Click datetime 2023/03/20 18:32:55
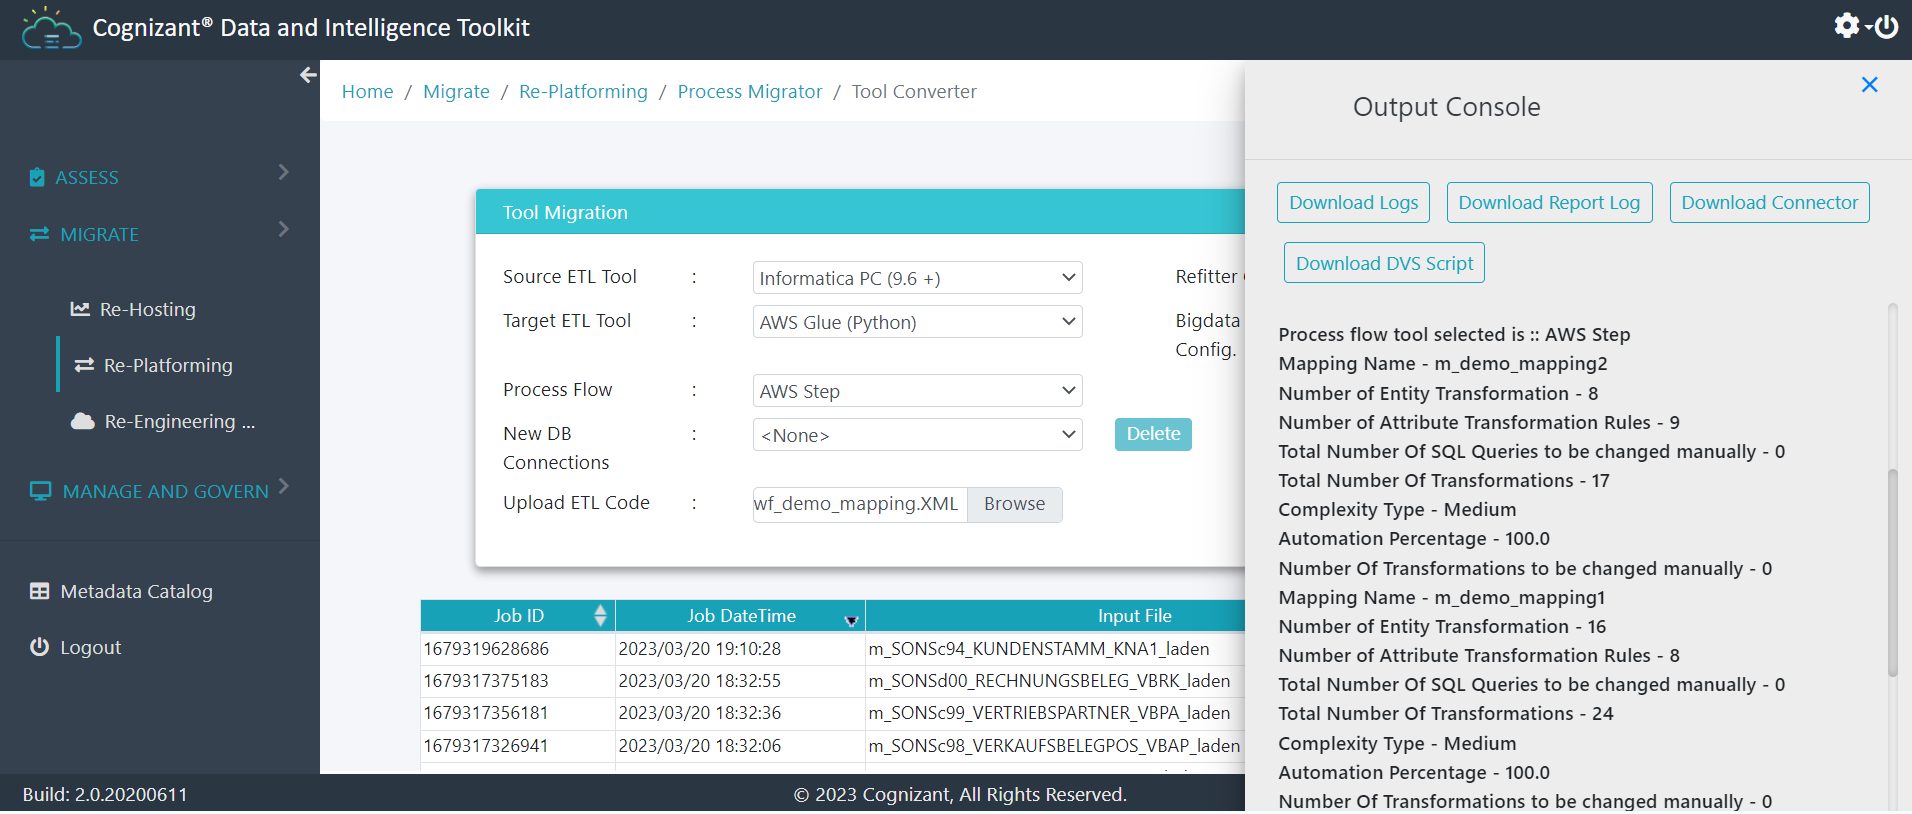1912x814 pixels. [x=700, y=681]
